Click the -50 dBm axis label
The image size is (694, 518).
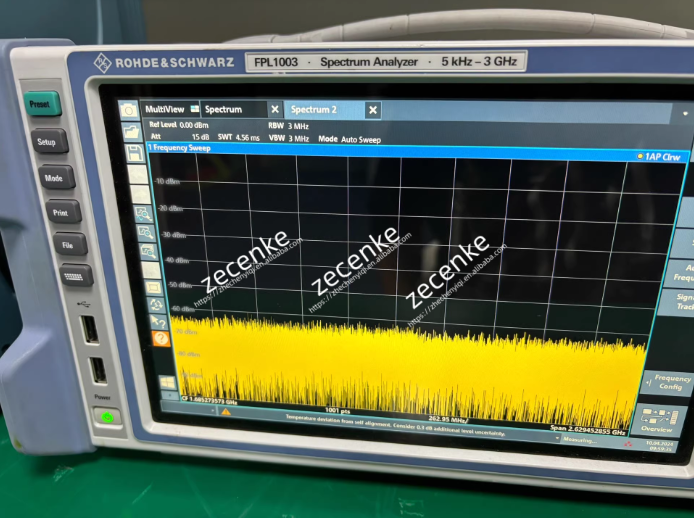coord(179,284)
